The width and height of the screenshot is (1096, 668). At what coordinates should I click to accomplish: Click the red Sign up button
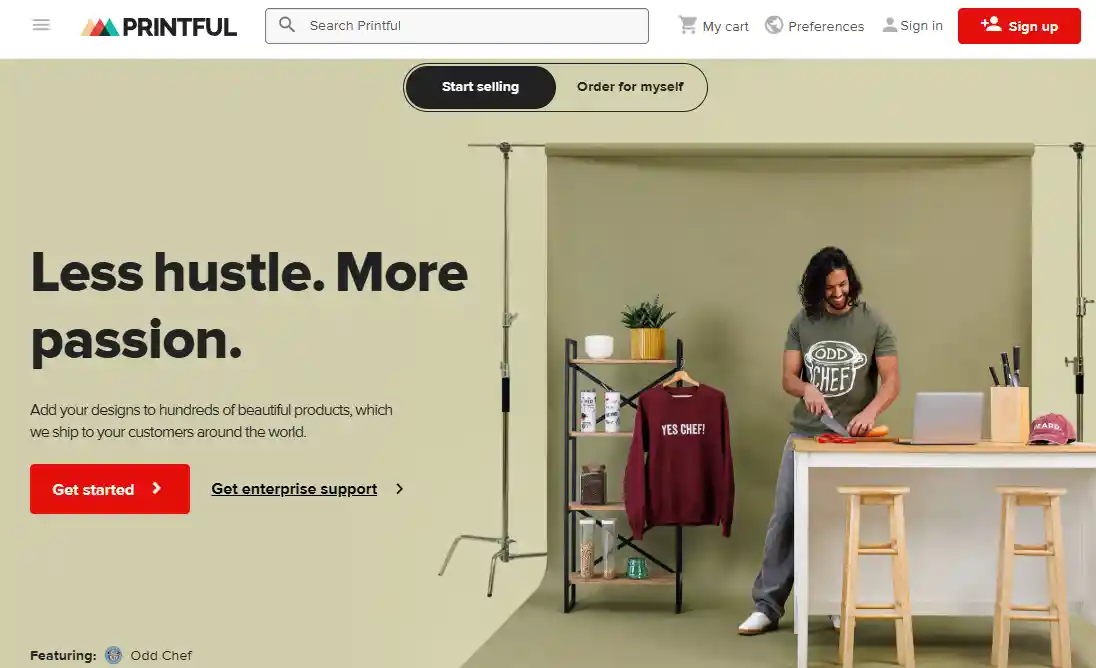point(1019,26)
